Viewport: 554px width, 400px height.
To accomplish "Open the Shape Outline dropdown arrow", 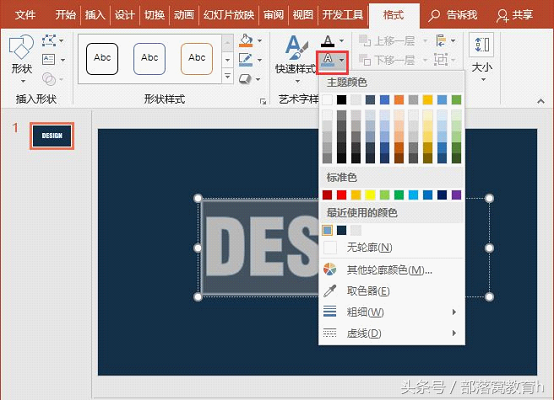I will click(260, 60).
